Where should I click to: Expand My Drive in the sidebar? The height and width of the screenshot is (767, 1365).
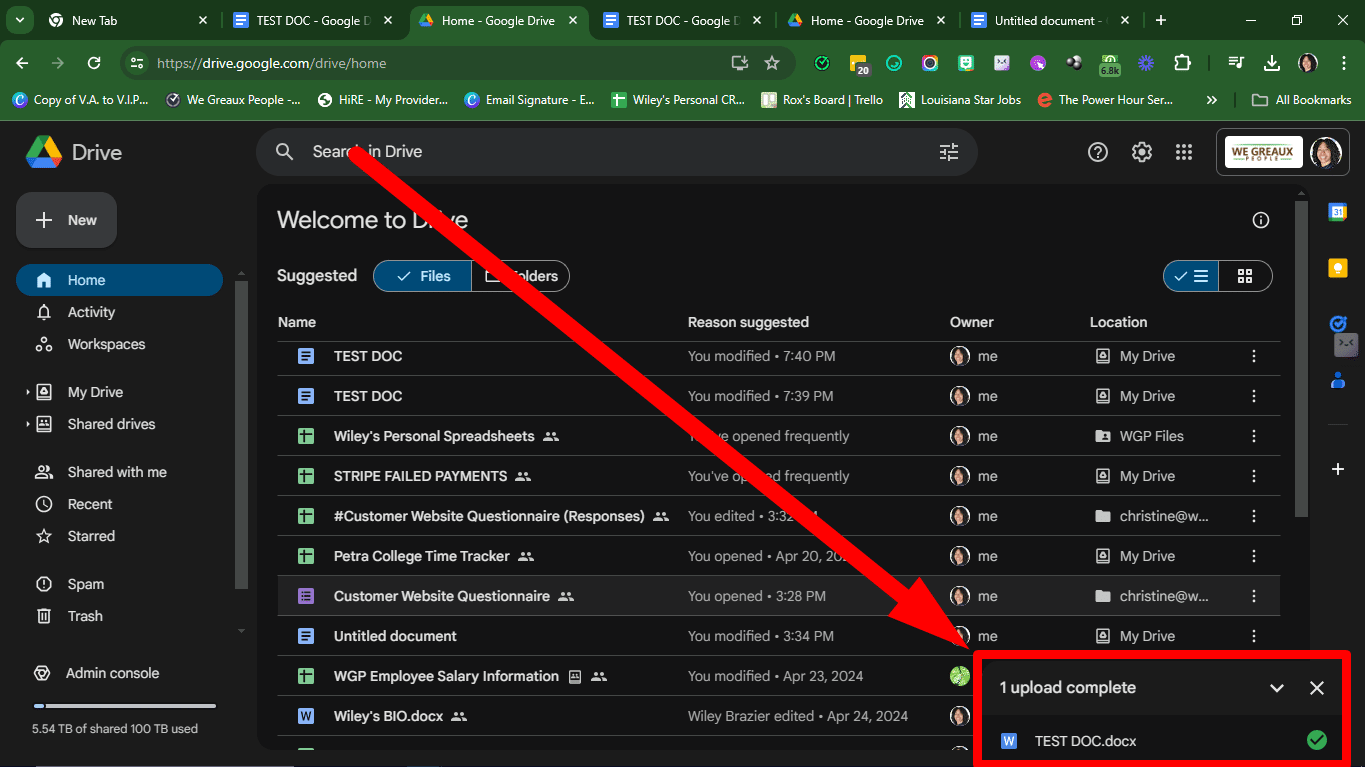(x=28, y=391)
